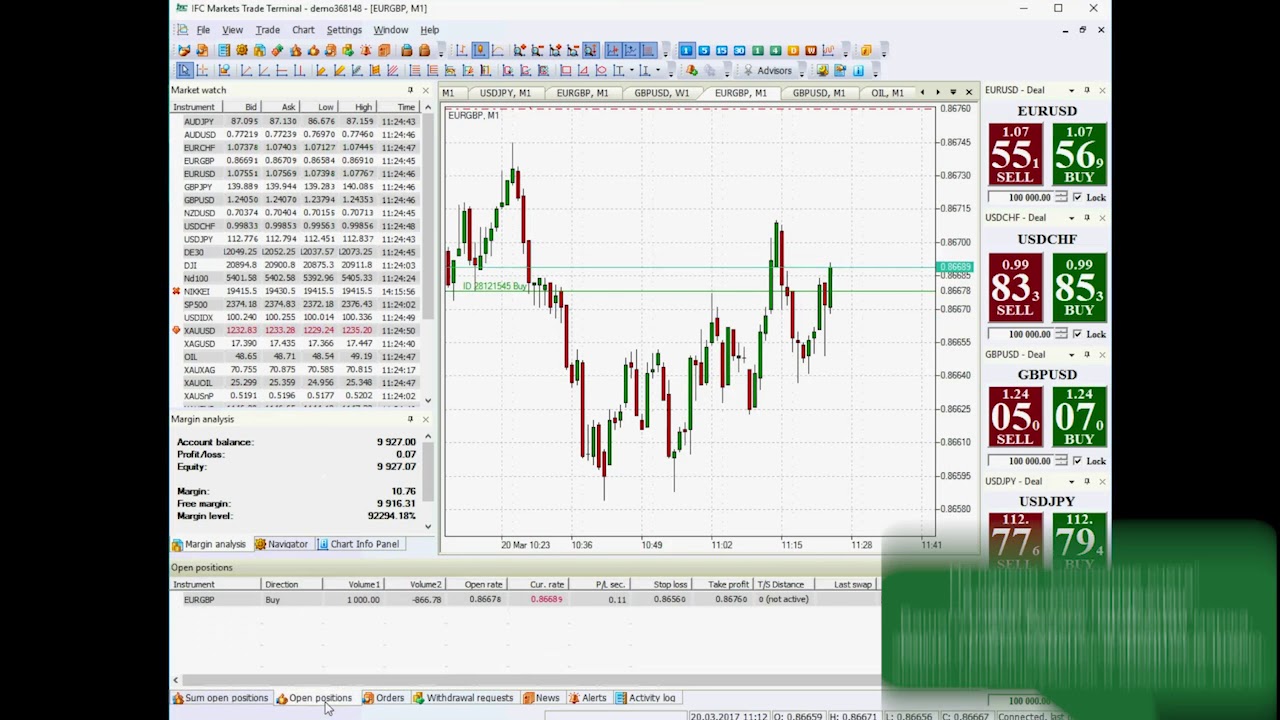The width and height of the screenshot is (1280, 720).
Task: Toggle Lock checkbox in EURUSD Deal panel
Action: click(1077, 198)
